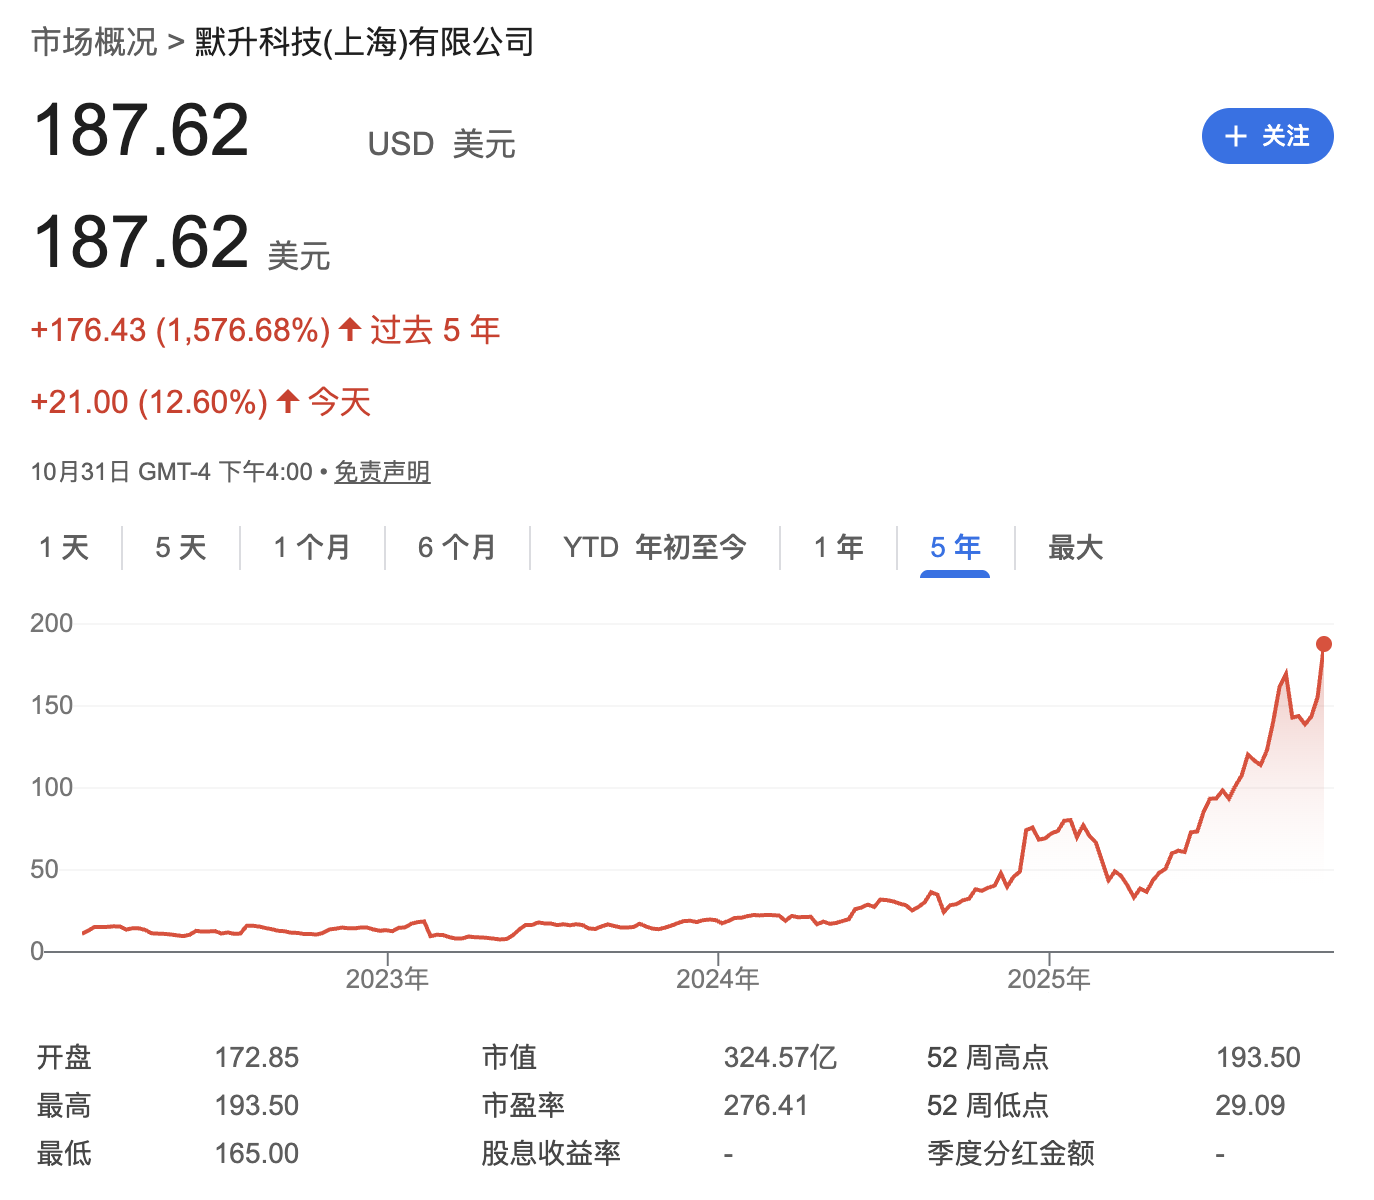
Task: Click the 关注 follow button
Action: [x=1267, y=136]
